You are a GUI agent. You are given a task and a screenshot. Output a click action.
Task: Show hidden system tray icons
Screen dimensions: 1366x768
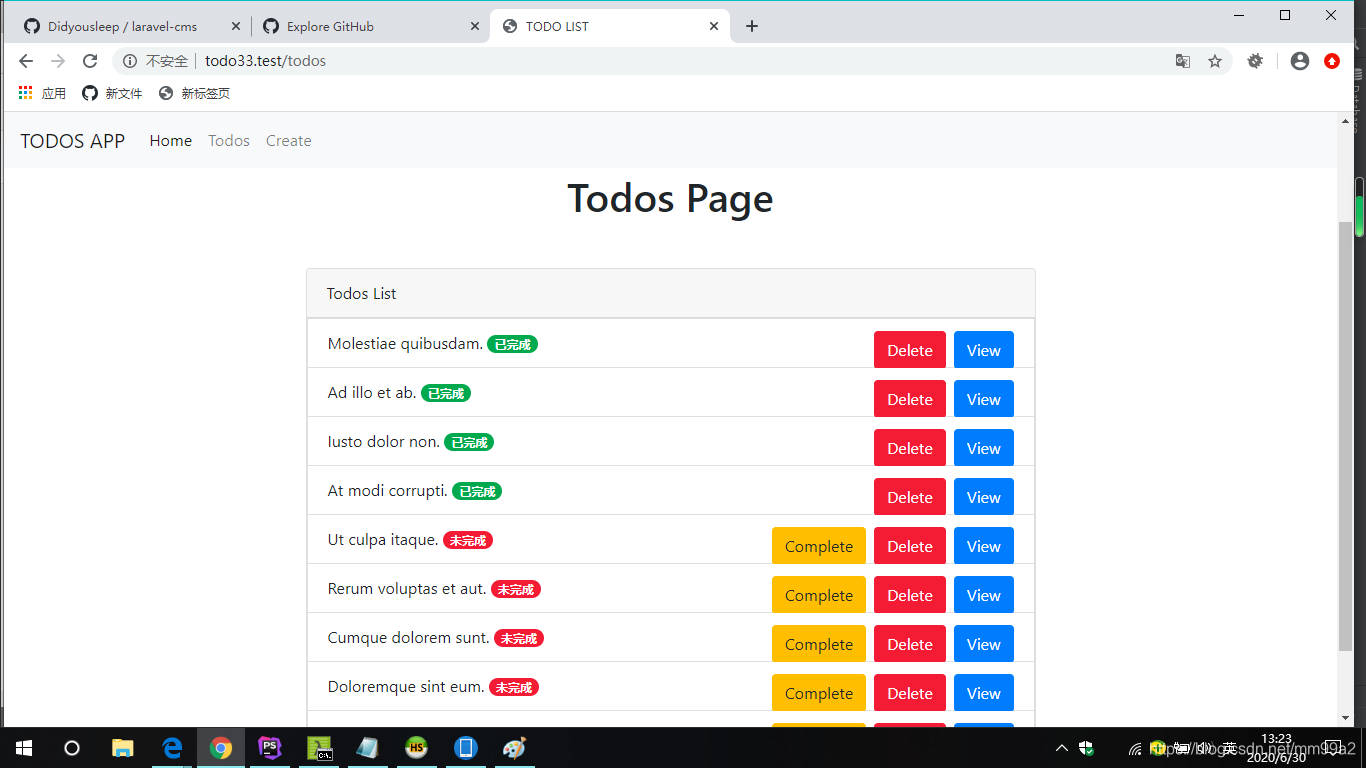[x=1062, y=748]
